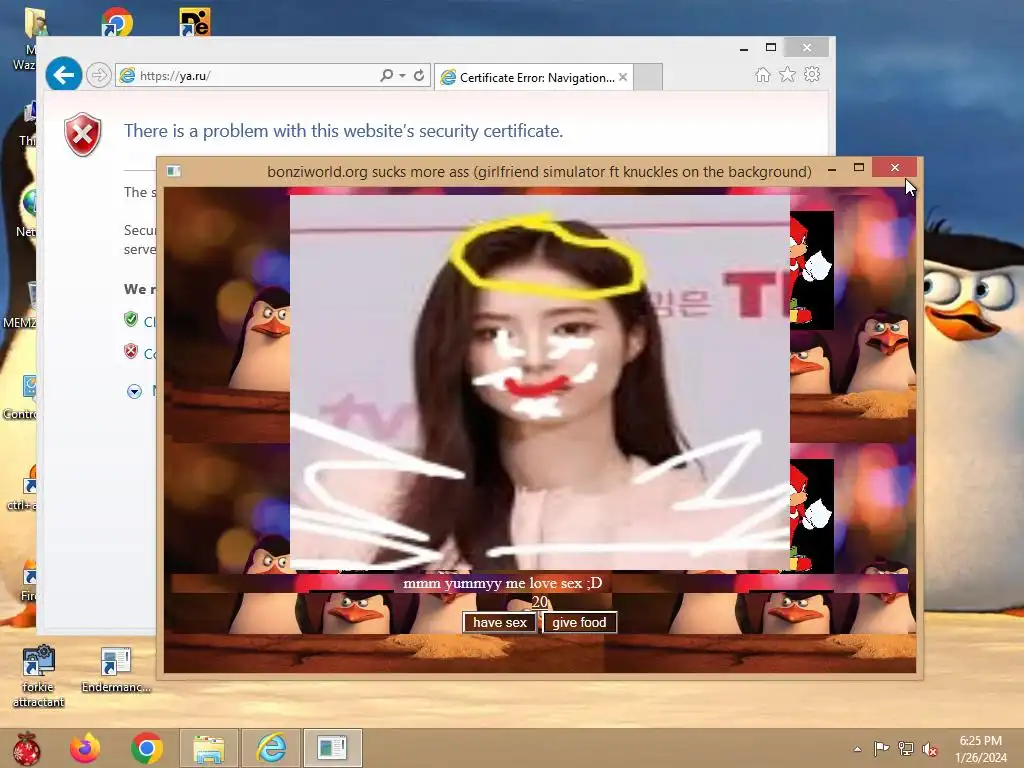Click the red shield certificate error icon
1024x768 pixels.
[x=82, y=134]
